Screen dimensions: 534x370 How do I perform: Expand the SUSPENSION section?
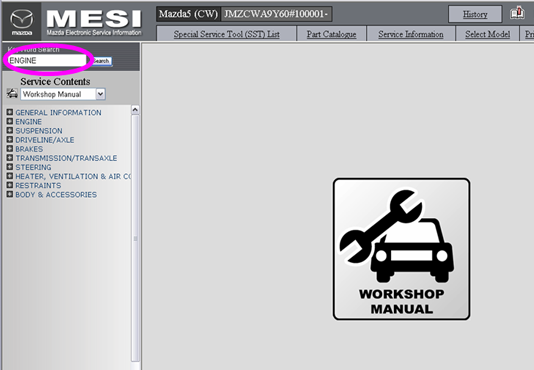point(10,130)
